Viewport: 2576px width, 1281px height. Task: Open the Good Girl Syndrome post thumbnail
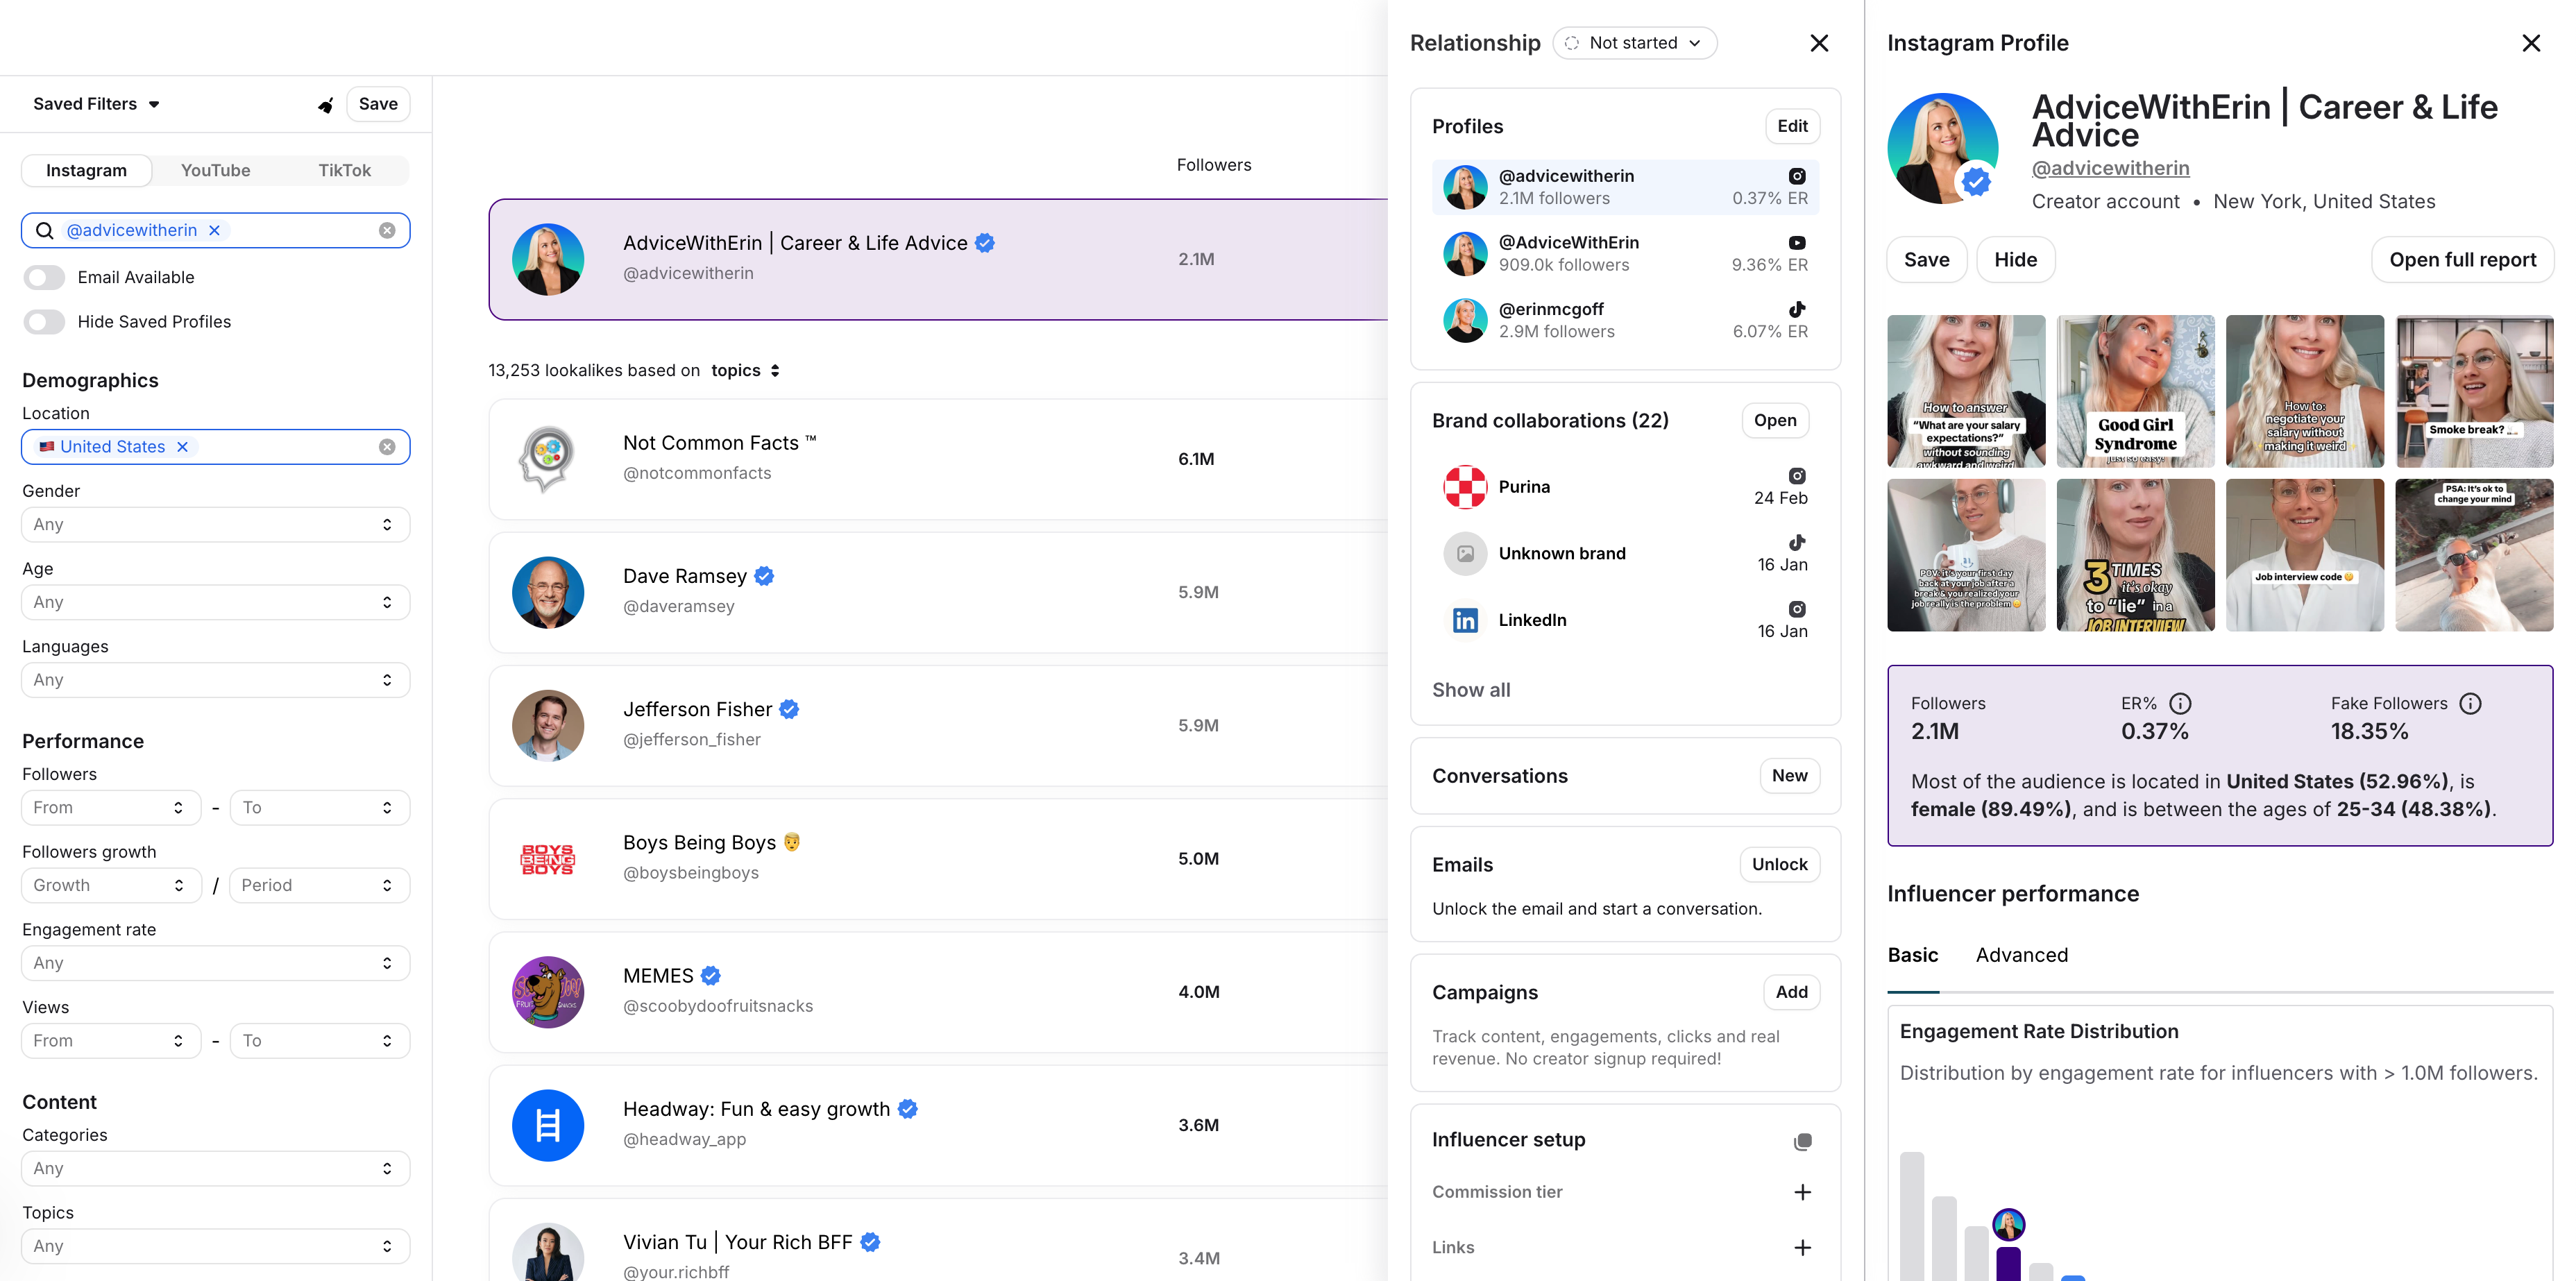pos(2135,391)
